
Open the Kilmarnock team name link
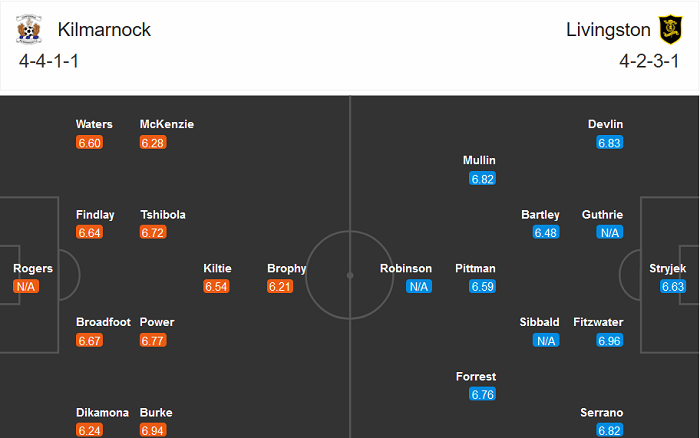click(x=104, y=30)
